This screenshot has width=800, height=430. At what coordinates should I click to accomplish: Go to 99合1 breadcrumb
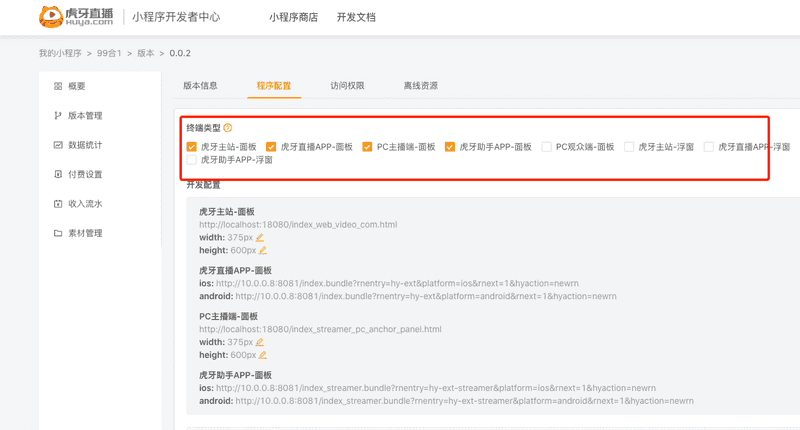point(109,54)
